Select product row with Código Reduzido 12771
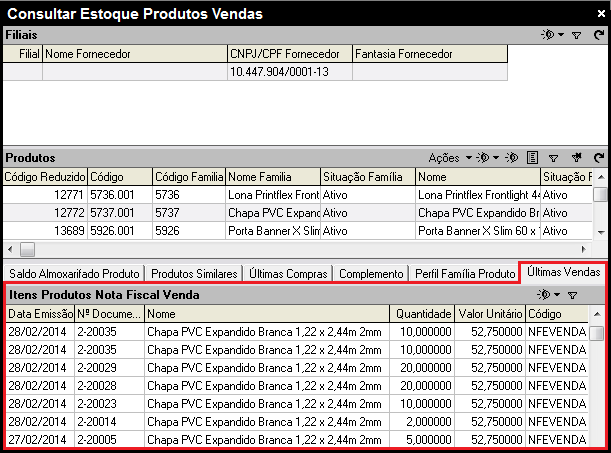 pyautogui.click(x=297, y=195)
